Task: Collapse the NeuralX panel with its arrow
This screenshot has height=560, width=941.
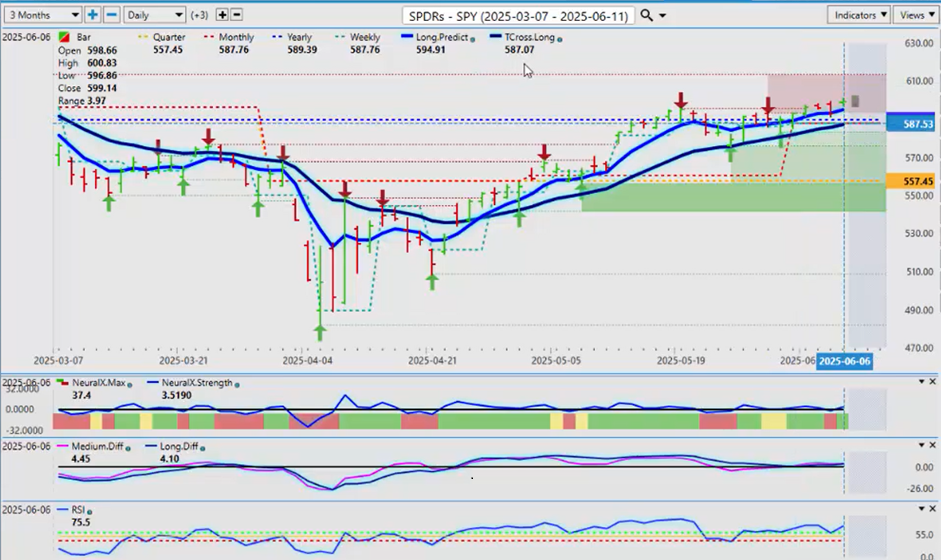Action: pyautogui.click(x=922, y=382)
